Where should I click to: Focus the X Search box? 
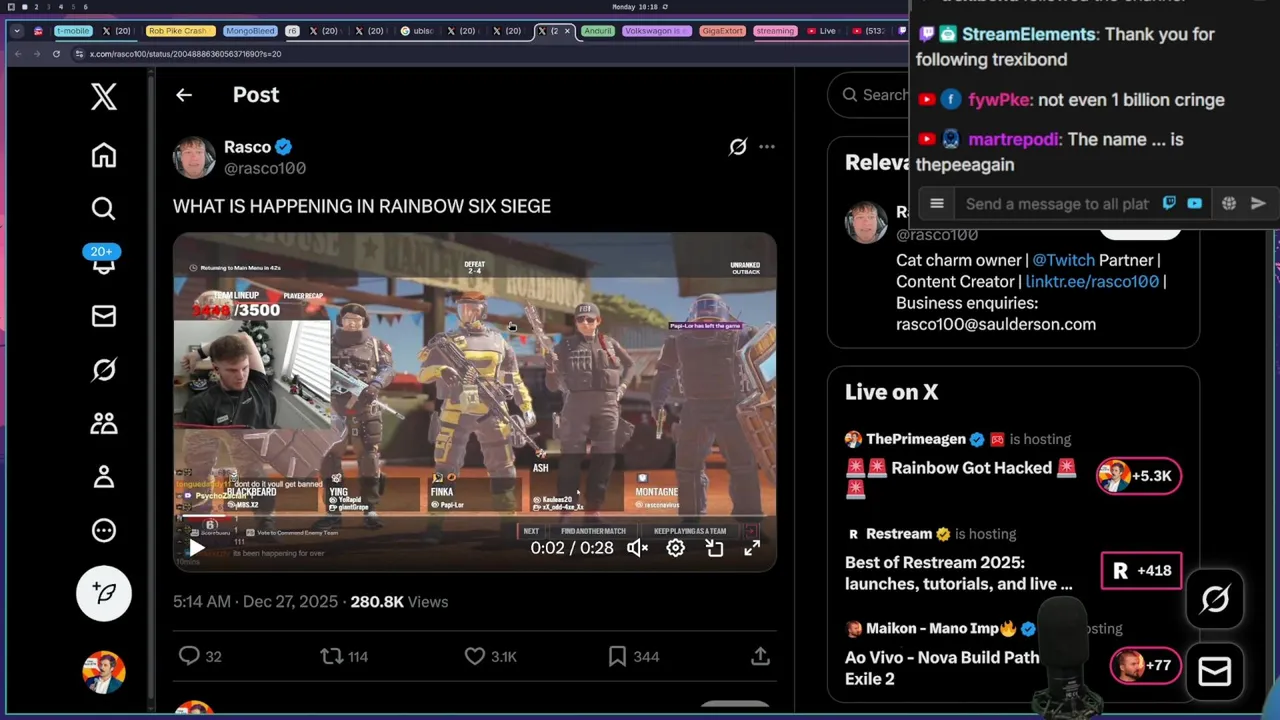868,95
